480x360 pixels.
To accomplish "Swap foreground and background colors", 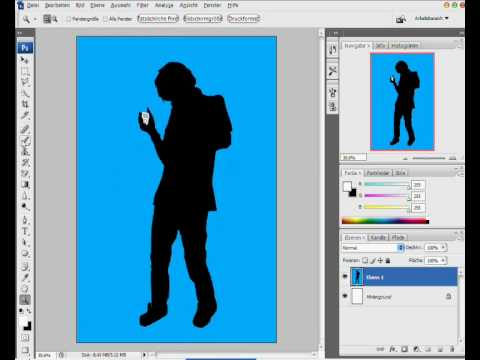I will coord(29,311).
